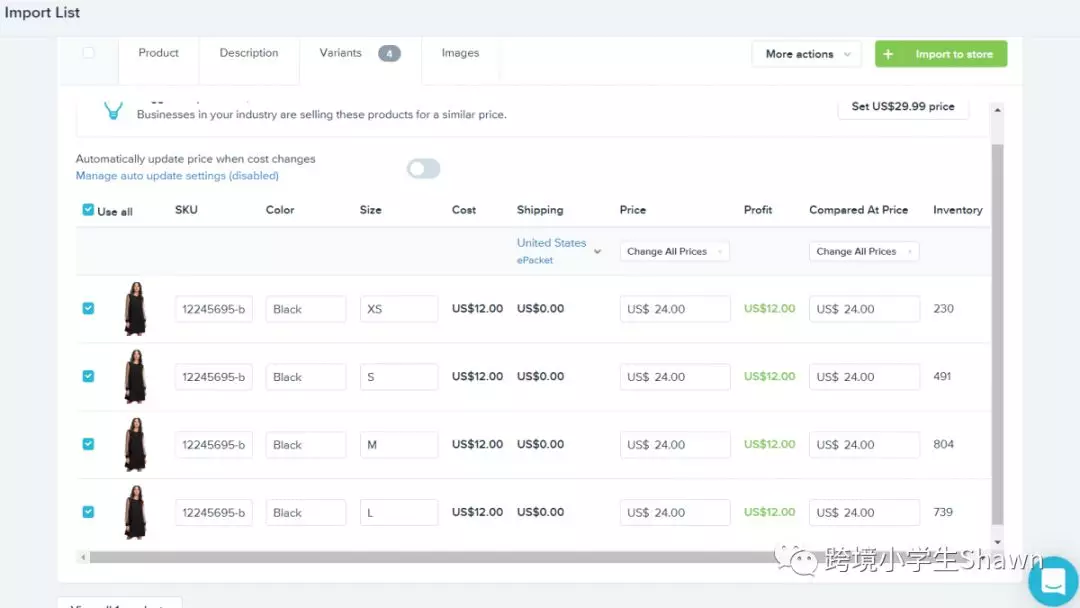This screenshot has height=608, width=1080.
Task: Open Change All Prices under Compared At Price
Action: click(x=864, y=251)
